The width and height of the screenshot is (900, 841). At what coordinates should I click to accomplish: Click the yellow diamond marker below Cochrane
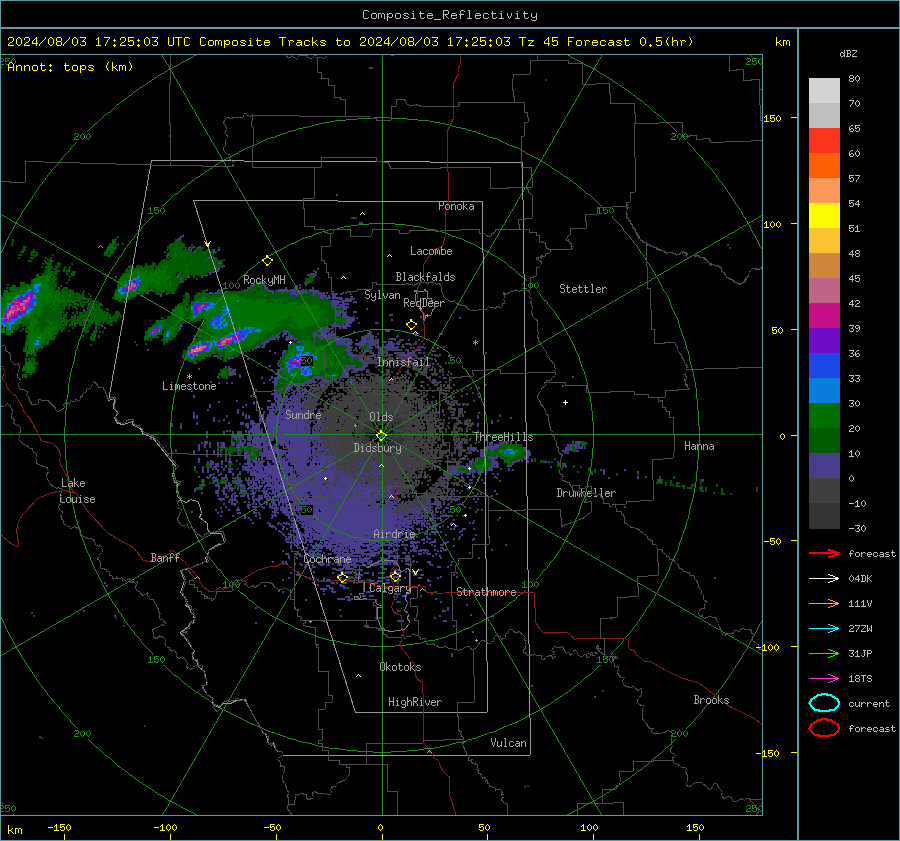[343, 578]
